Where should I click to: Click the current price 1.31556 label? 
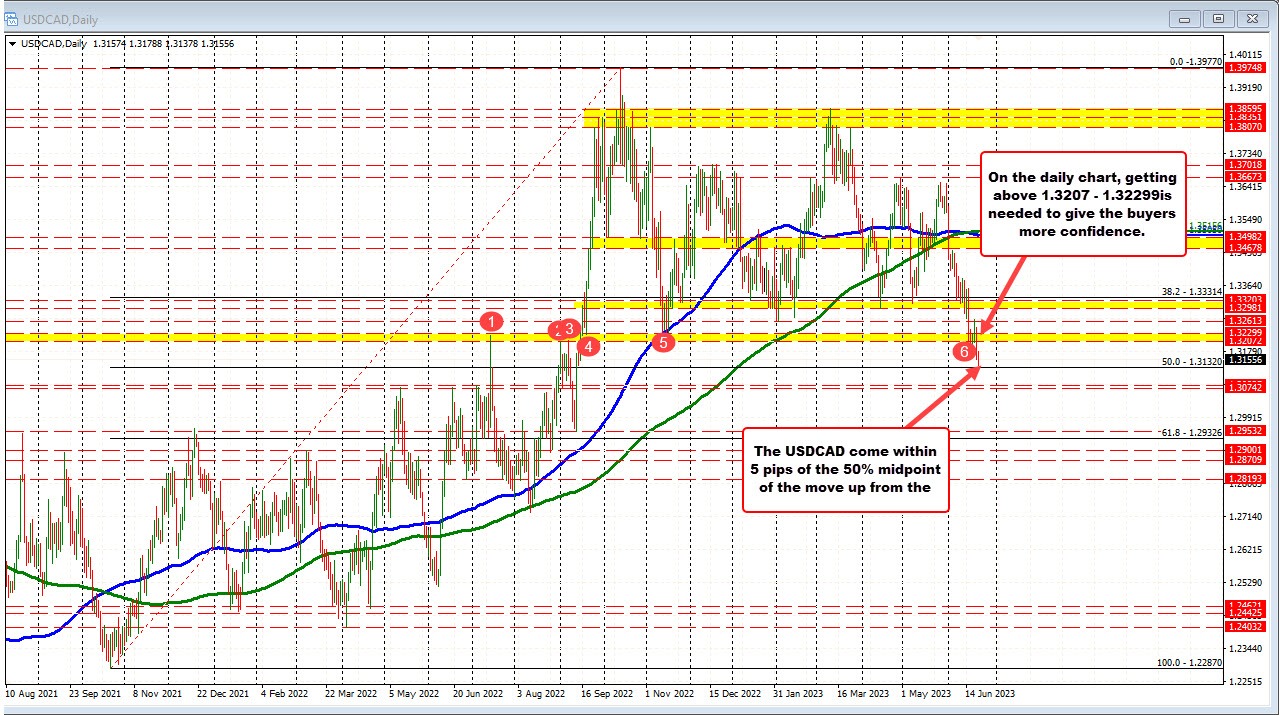[1248, 359]
